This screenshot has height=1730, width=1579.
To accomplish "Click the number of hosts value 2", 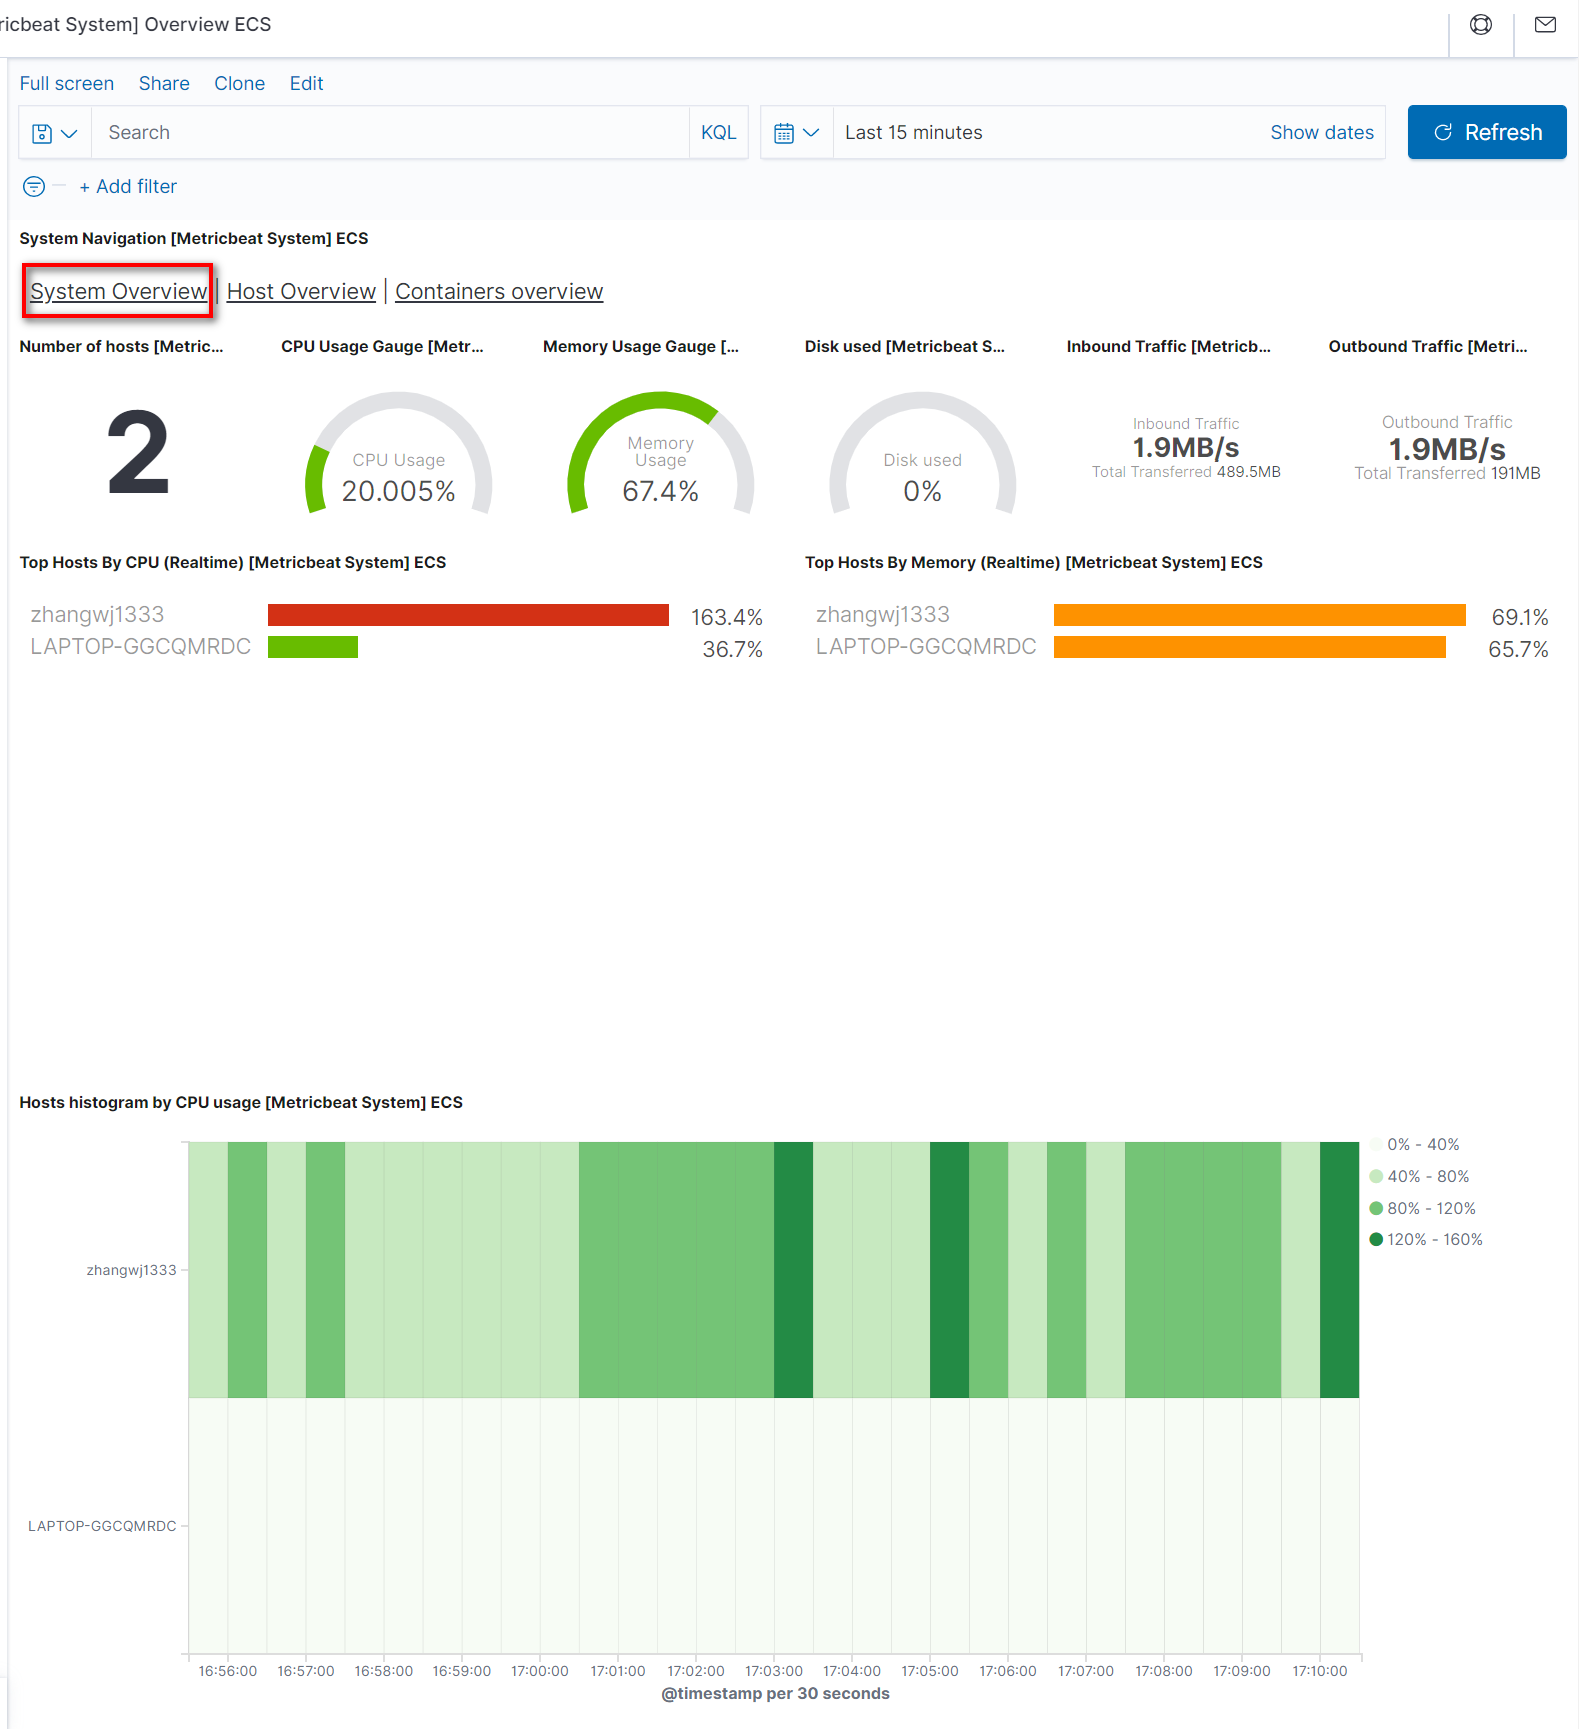I will [138, 453].
